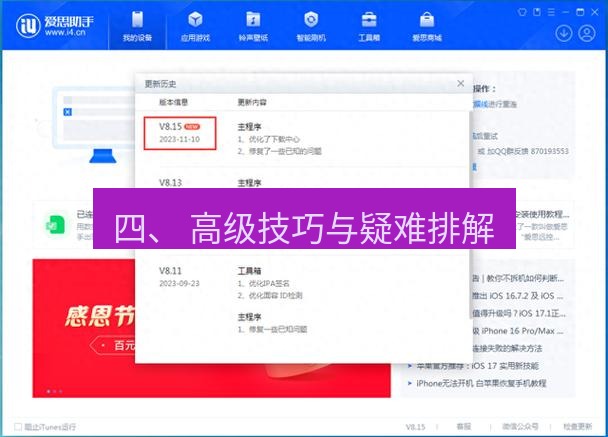The height and width of the screenshot is (437, 608).
Task: Click the 工具箱 heading under V8.11
Action: [249, 271]
